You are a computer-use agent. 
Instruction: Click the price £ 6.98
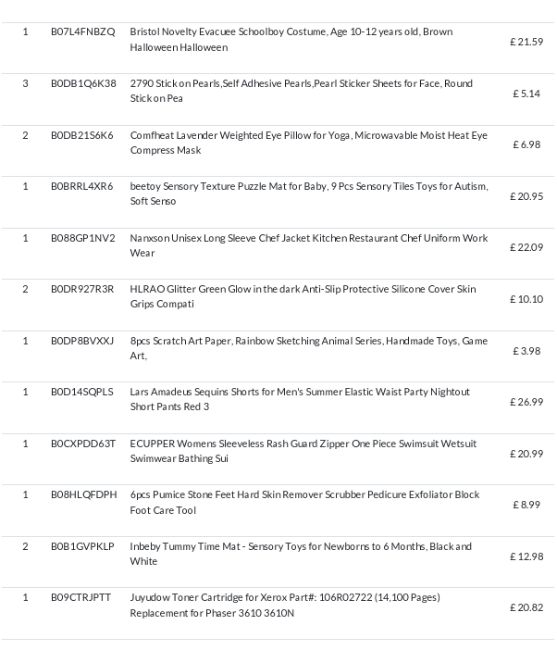pos(526,145)
